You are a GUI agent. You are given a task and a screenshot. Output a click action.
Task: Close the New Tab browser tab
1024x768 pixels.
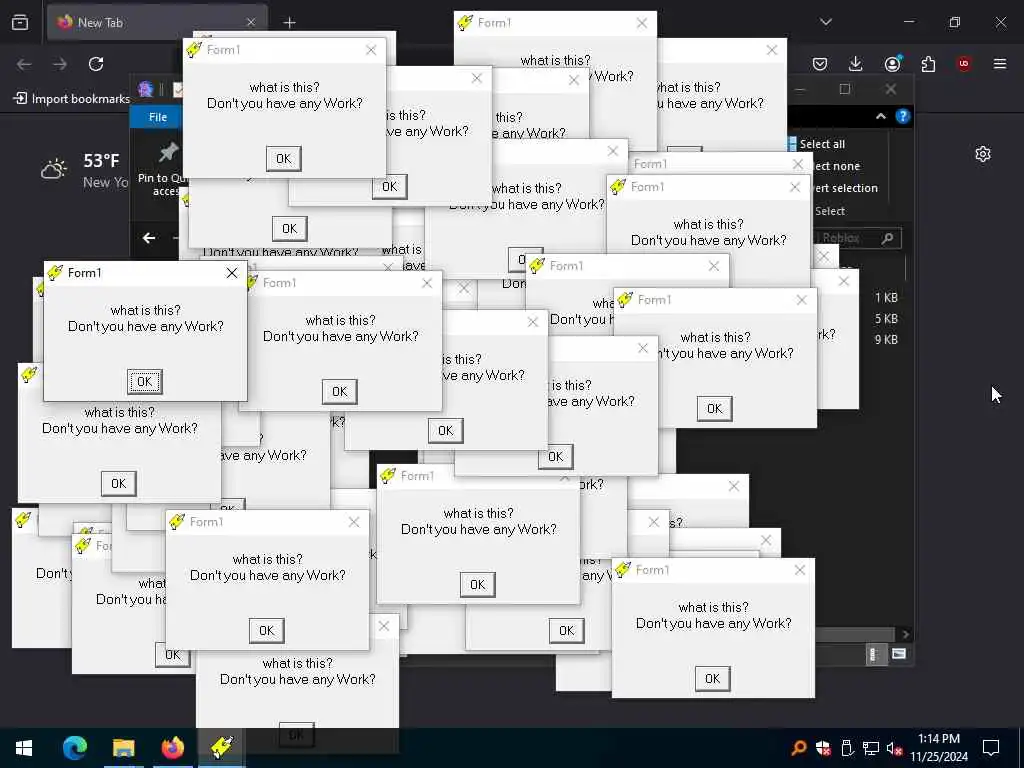(x=251, y=22)
